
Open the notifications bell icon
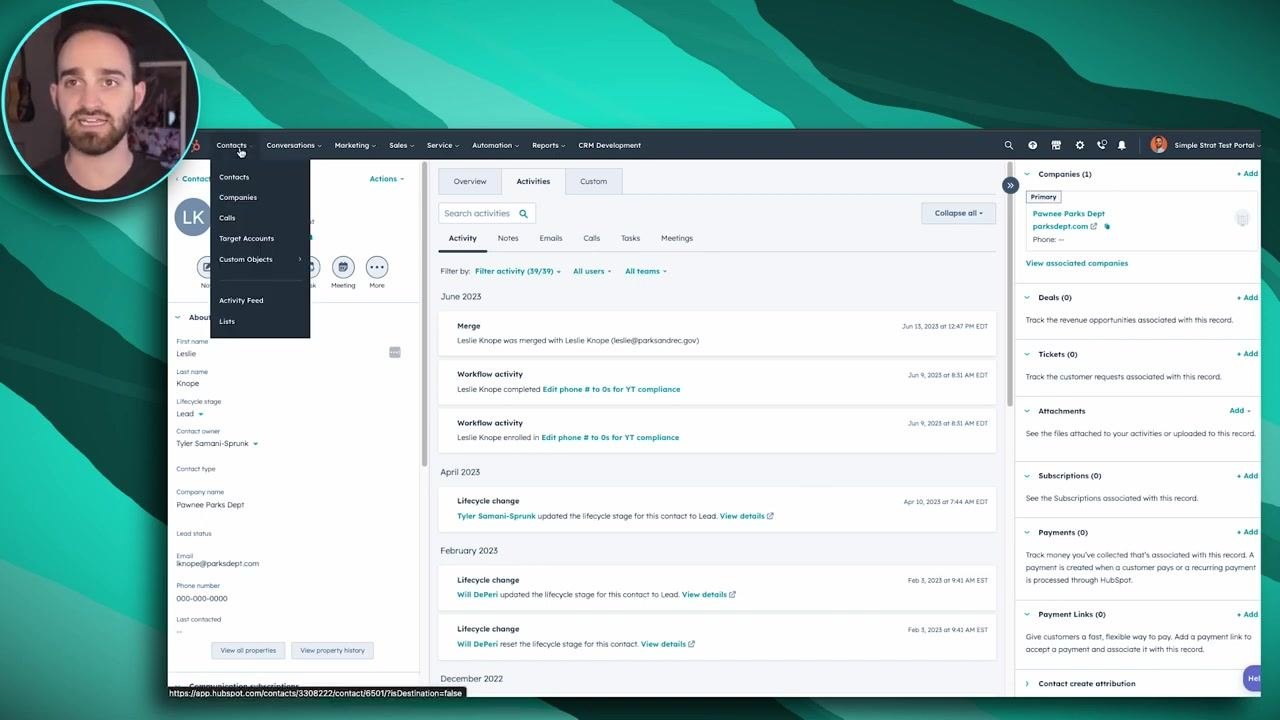[1122, 145]
